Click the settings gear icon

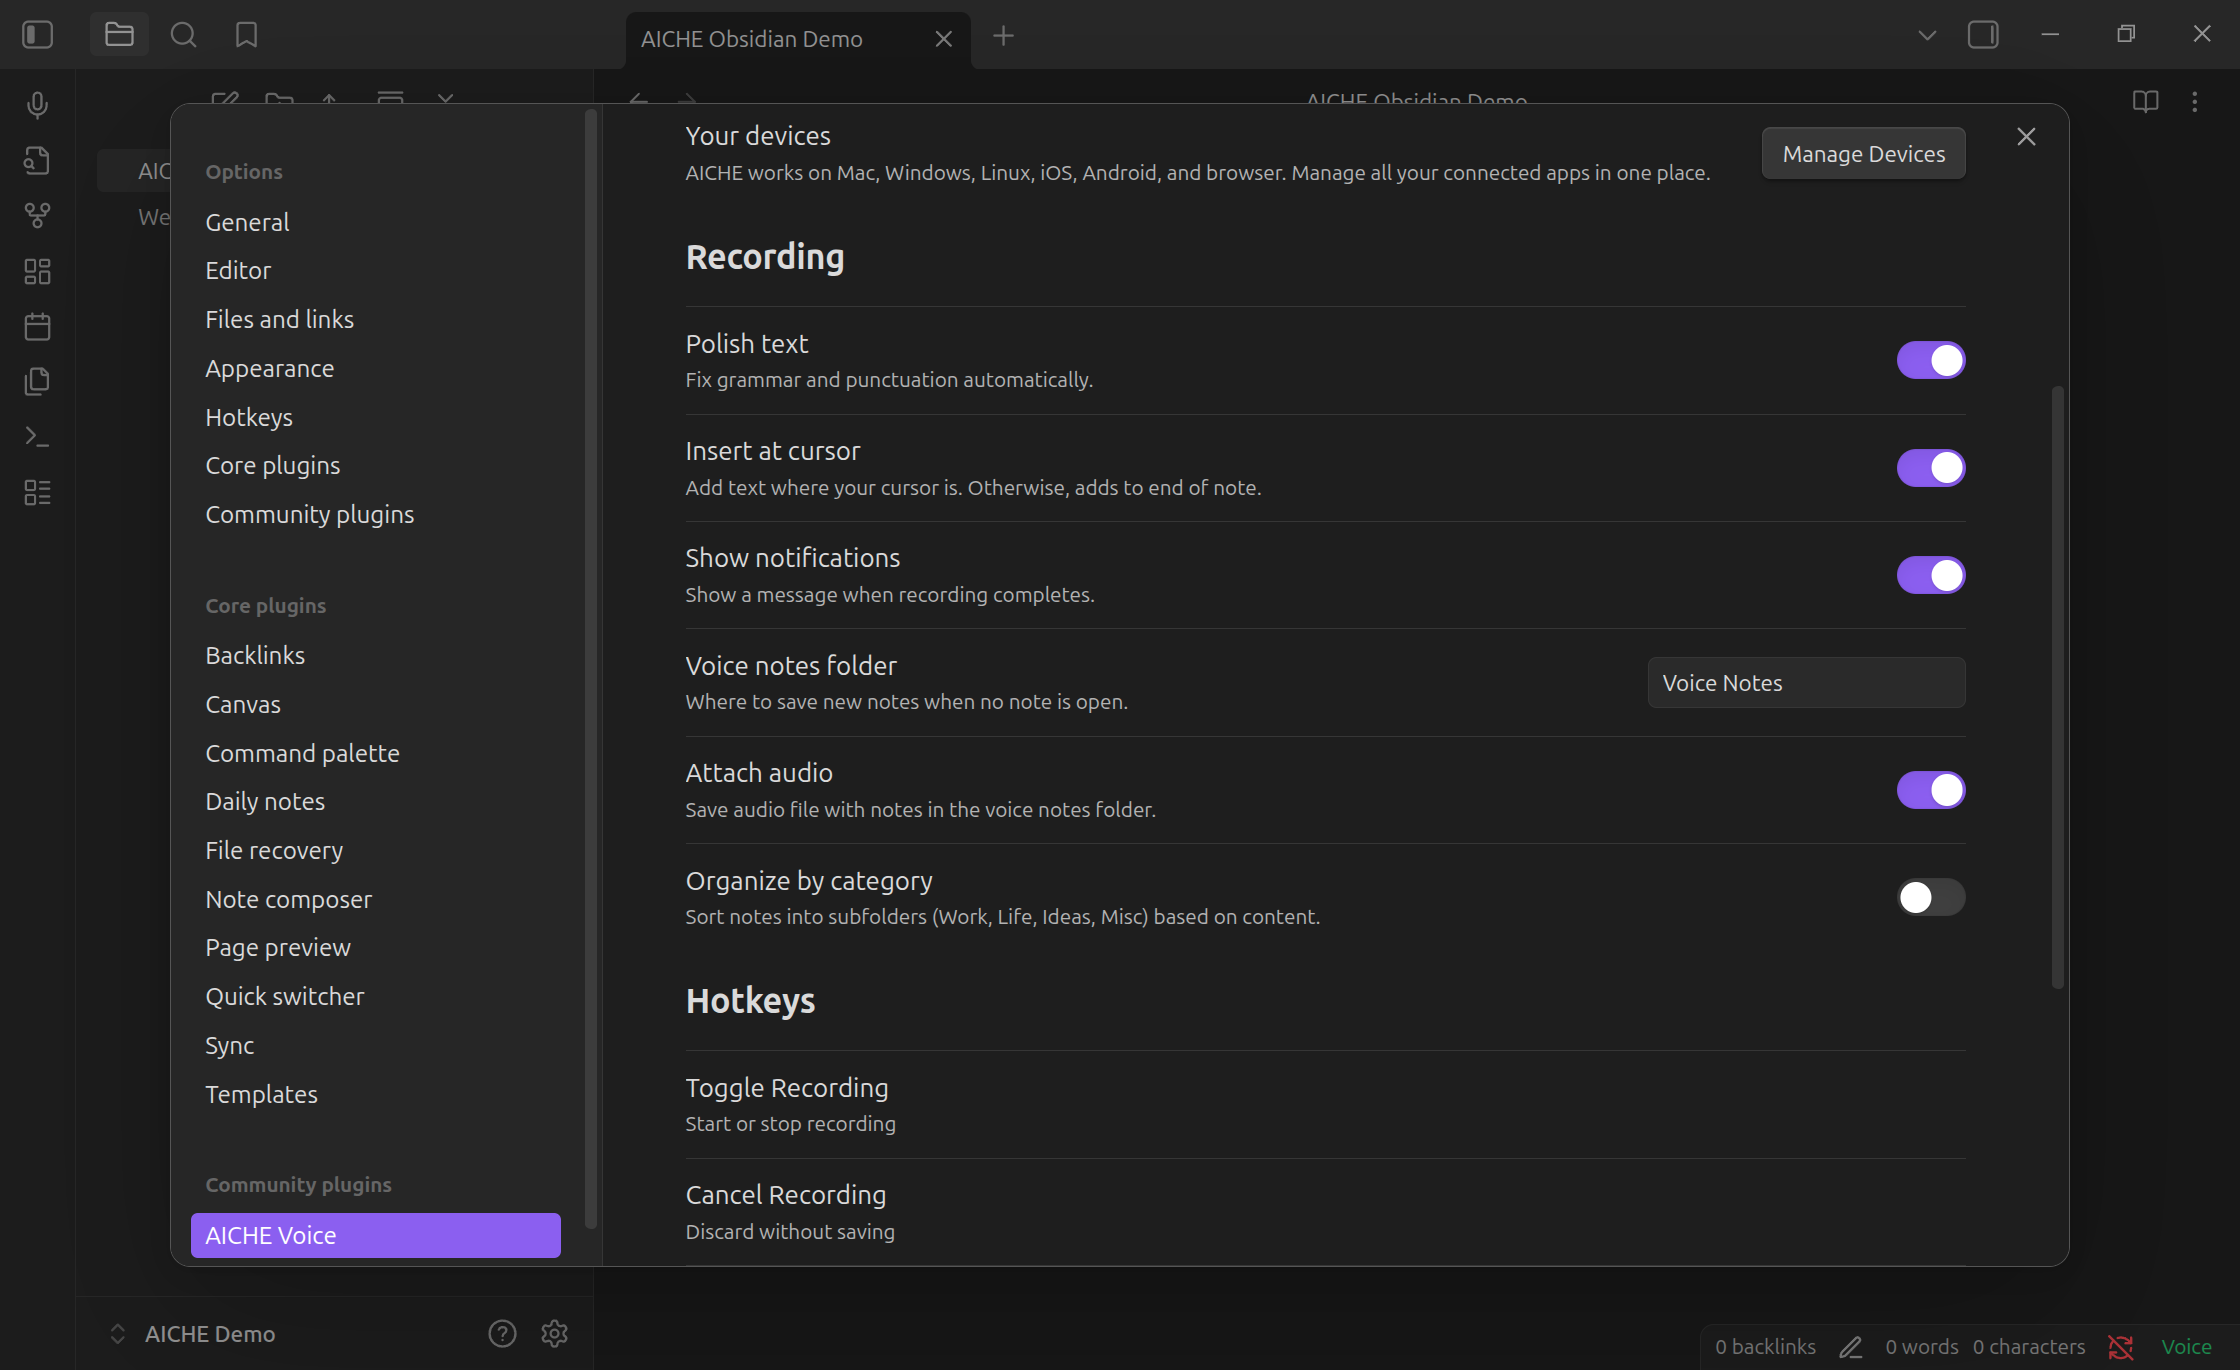click(554, 1333)
